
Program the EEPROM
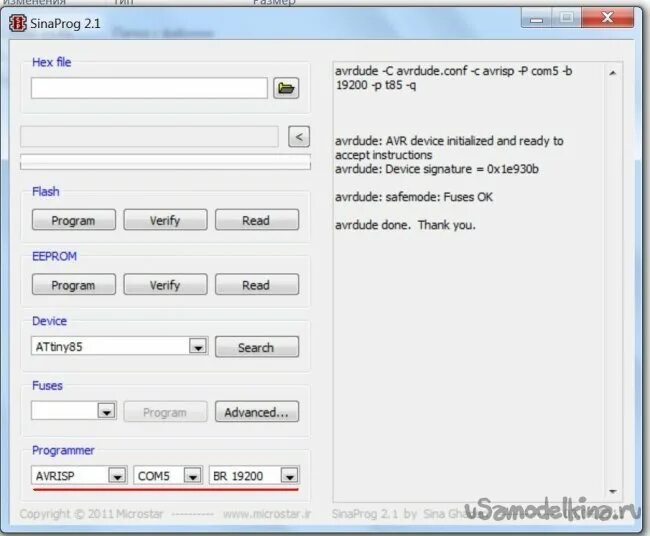pos(74,284)
